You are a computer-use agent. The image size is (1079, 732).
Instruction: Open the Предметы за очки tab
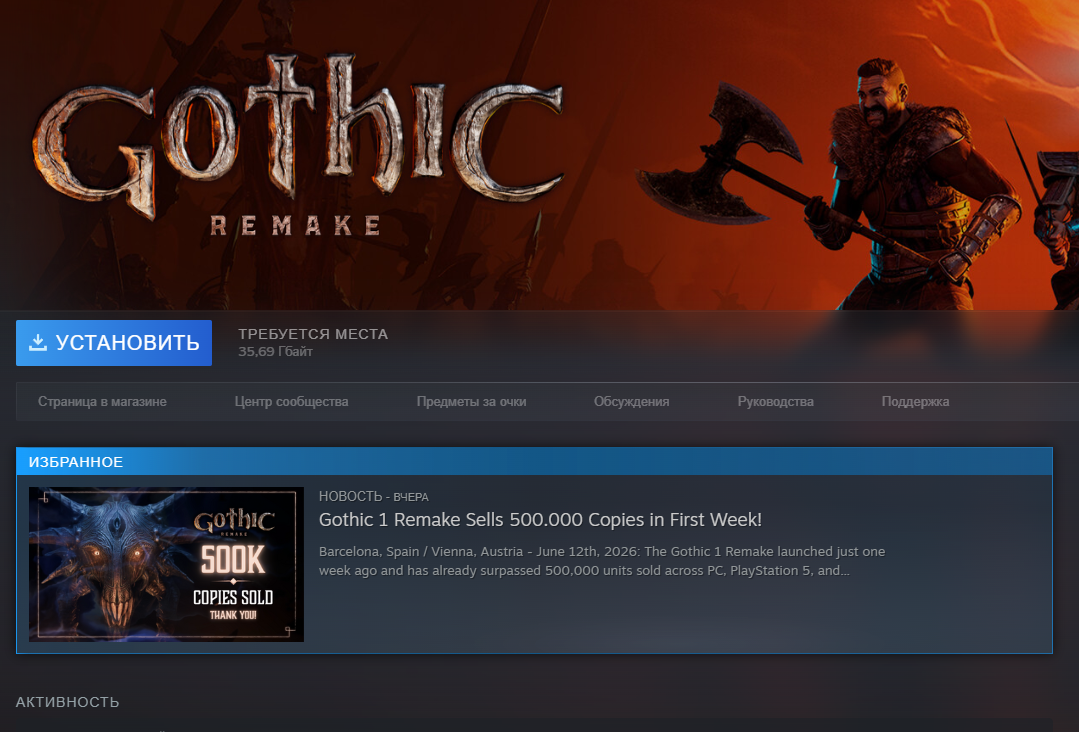pos(471,402)
